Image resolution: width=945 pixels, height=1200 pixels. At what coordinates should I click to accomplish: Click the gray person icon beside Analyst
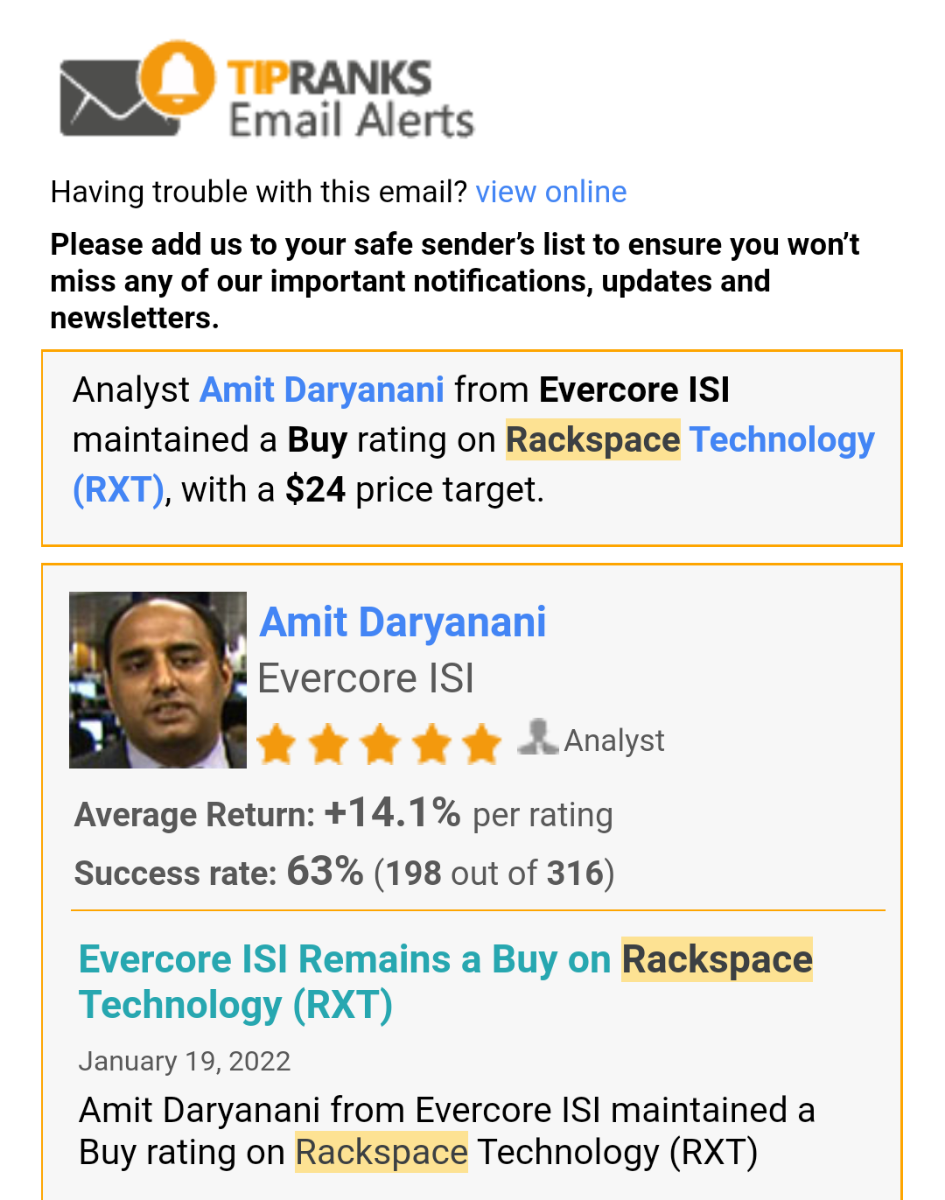pyautogui.click(x=537, y=738)
